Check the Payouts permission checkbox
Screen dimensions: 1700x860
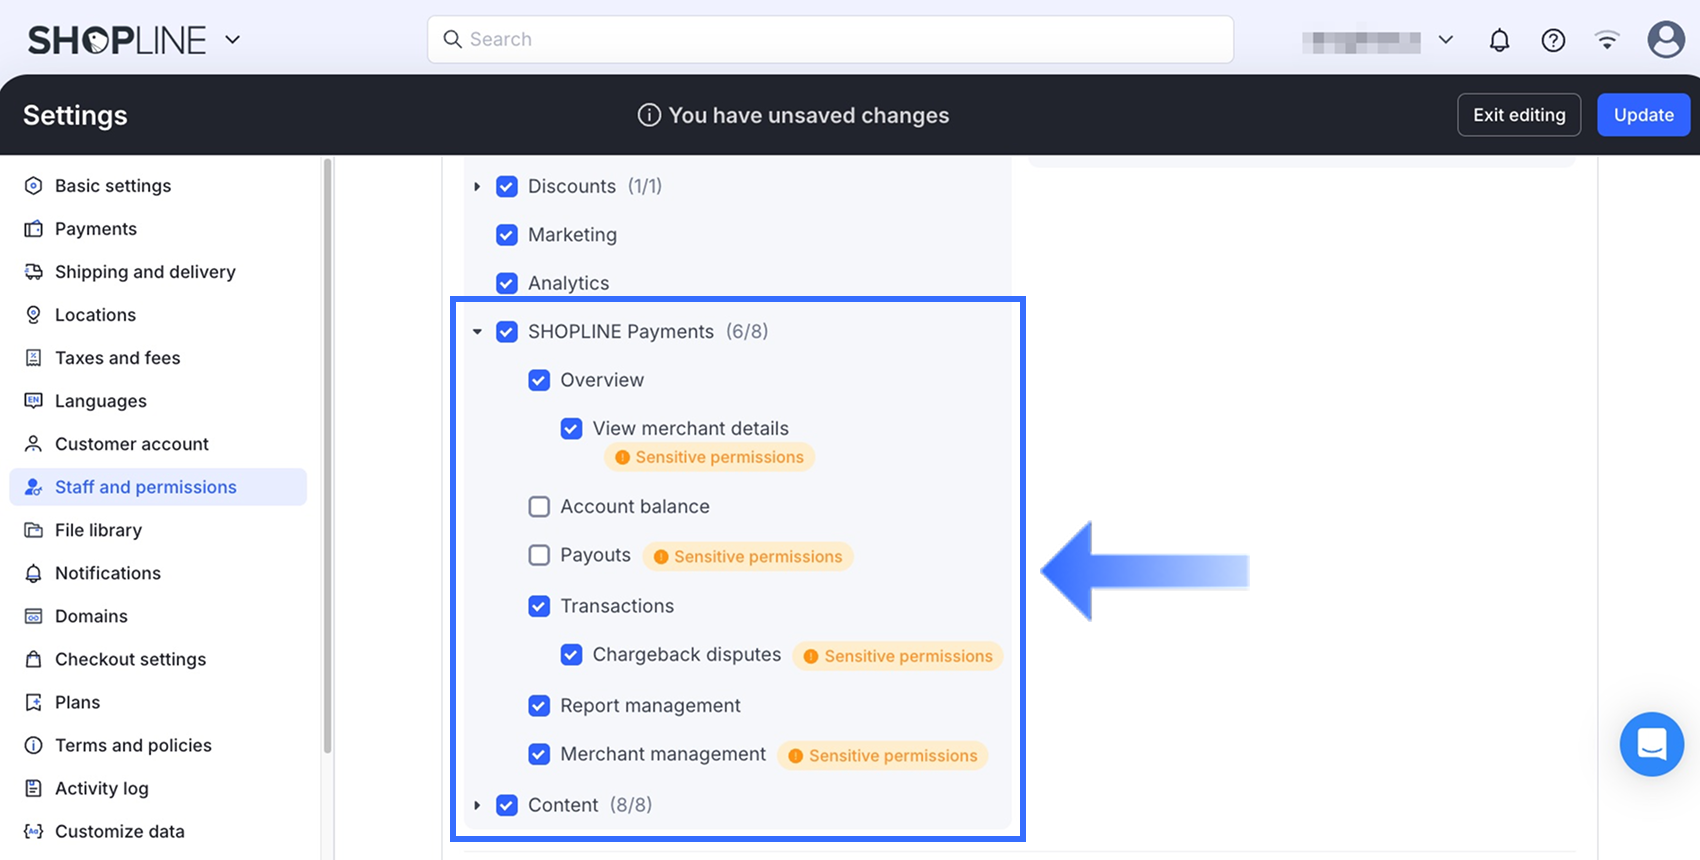[x=539, y=555]
